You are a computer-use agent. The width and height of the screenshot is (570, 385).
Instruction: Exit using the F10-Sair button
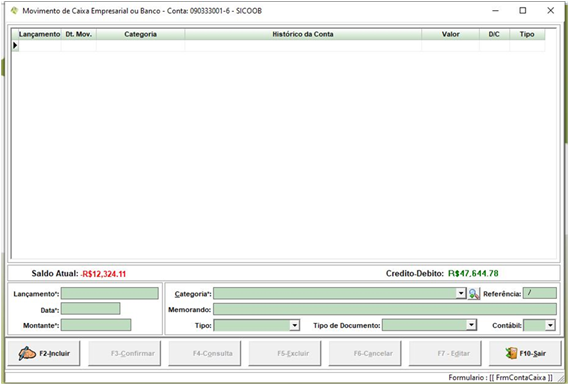pos(525,353)
